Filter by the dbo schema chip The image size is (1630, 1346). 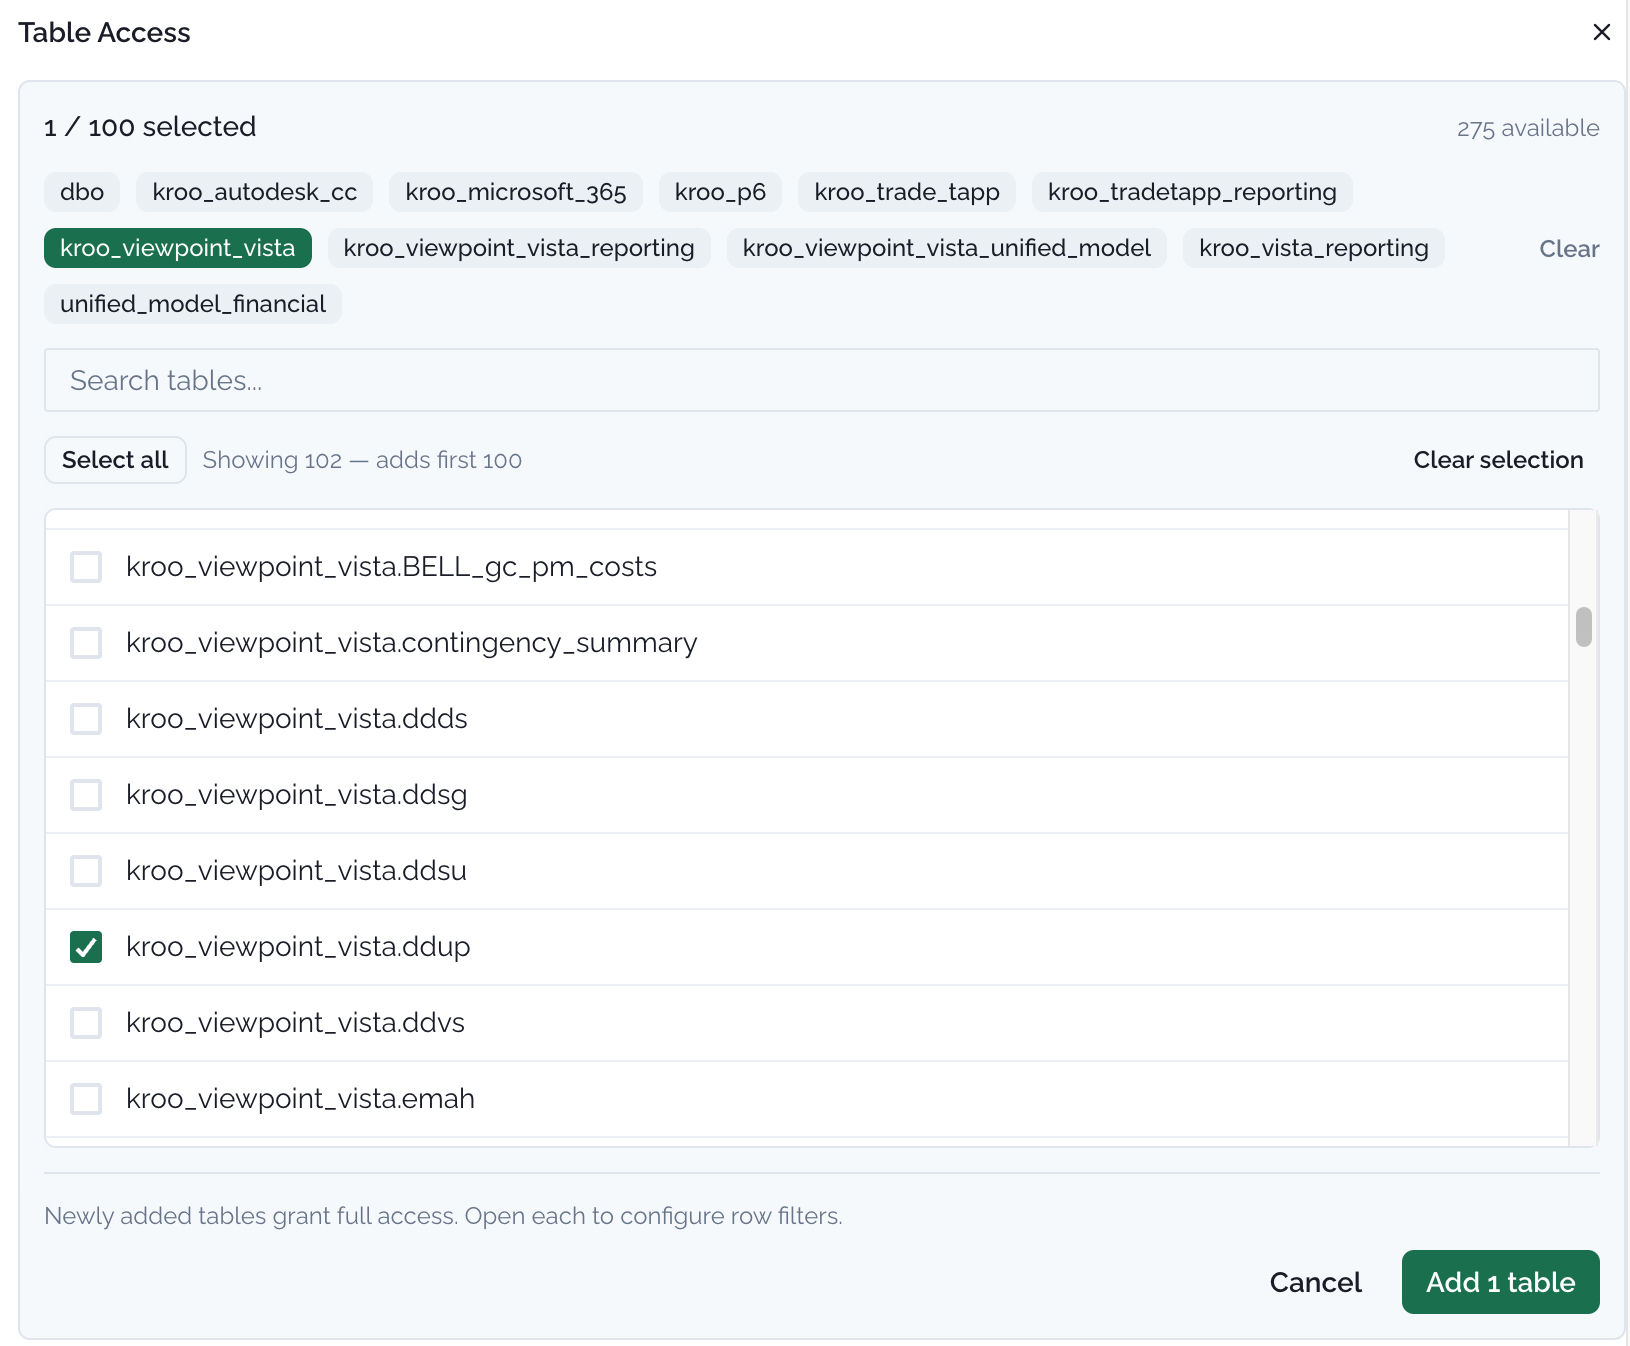[x=82, y=192]
